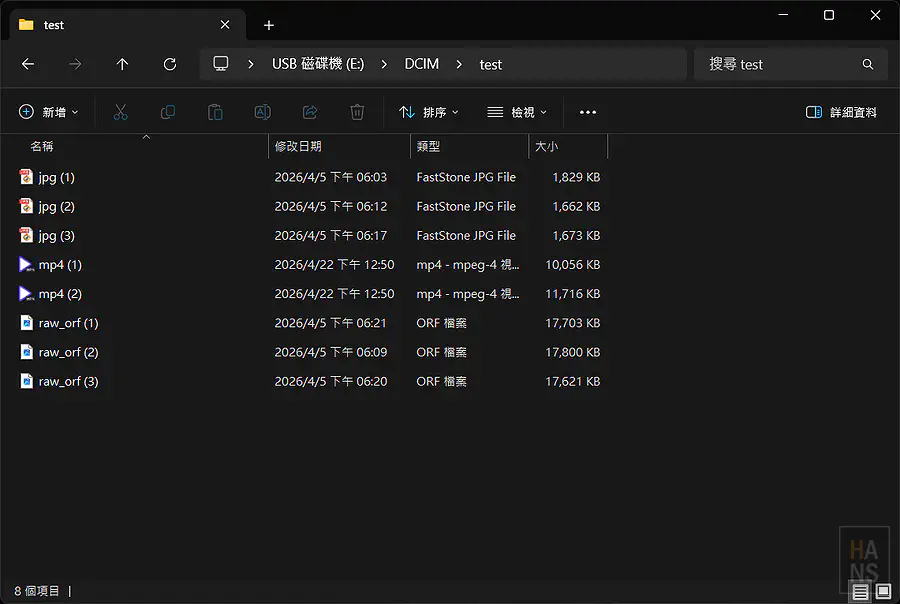The width and height of the screenshot is (900, 604).
Task: Click the Copy icon
Action: point(167,112)
